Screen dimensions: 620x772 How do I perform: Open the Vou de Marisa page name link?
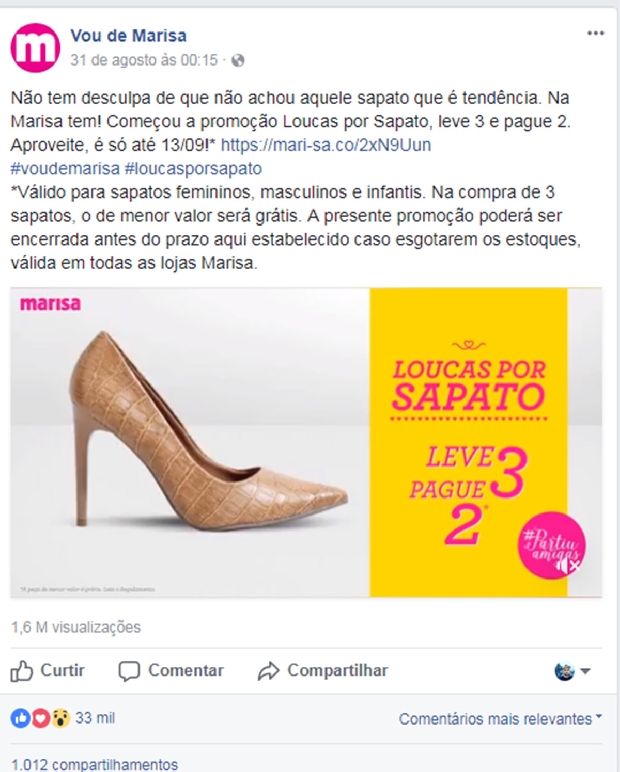(129, 35)
